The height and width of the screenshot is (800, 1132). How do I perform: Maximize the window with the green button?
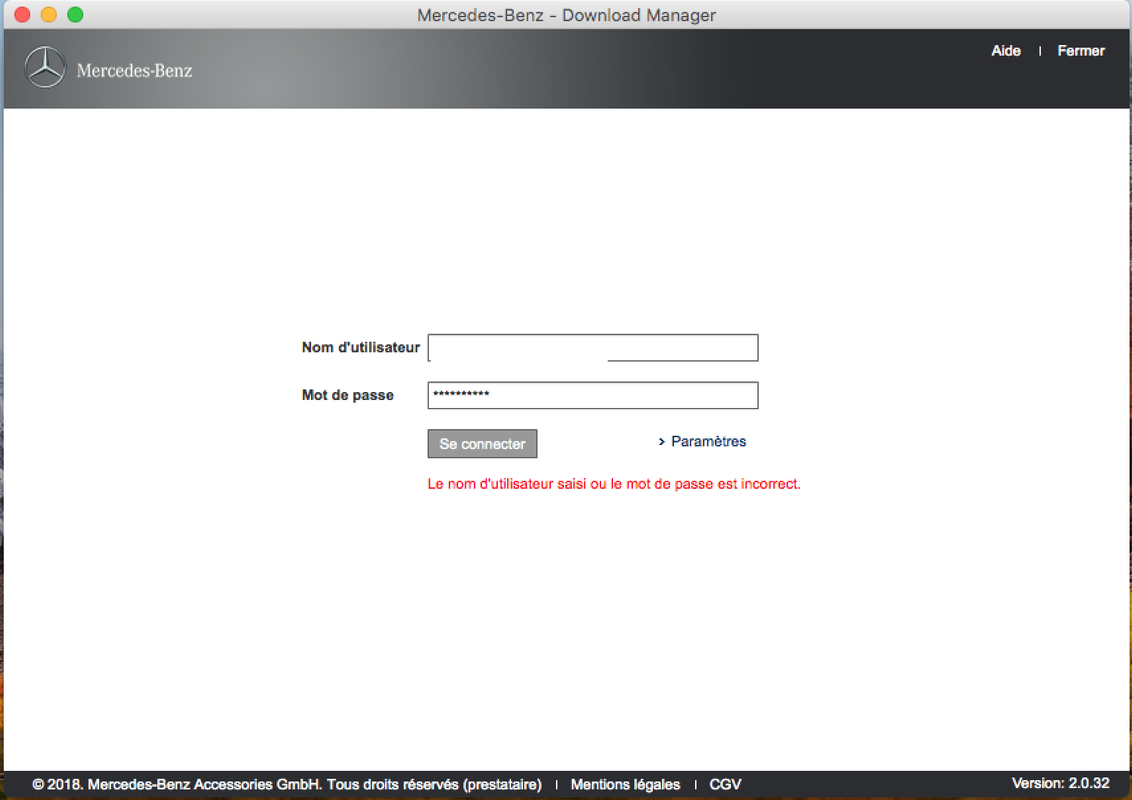(x=75, y=14)
